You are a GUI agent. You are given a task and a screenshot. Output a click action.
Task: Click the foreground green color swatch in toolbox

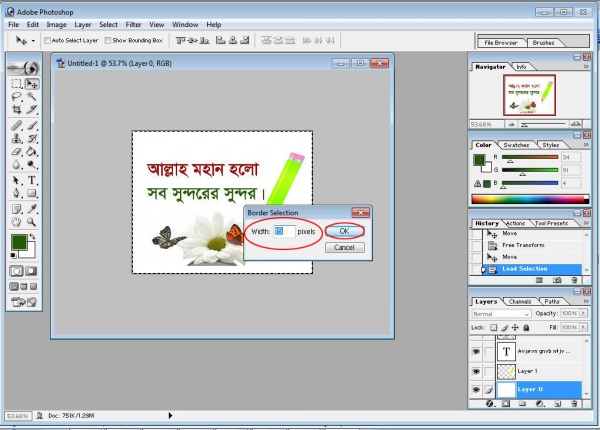click(19, 242)
